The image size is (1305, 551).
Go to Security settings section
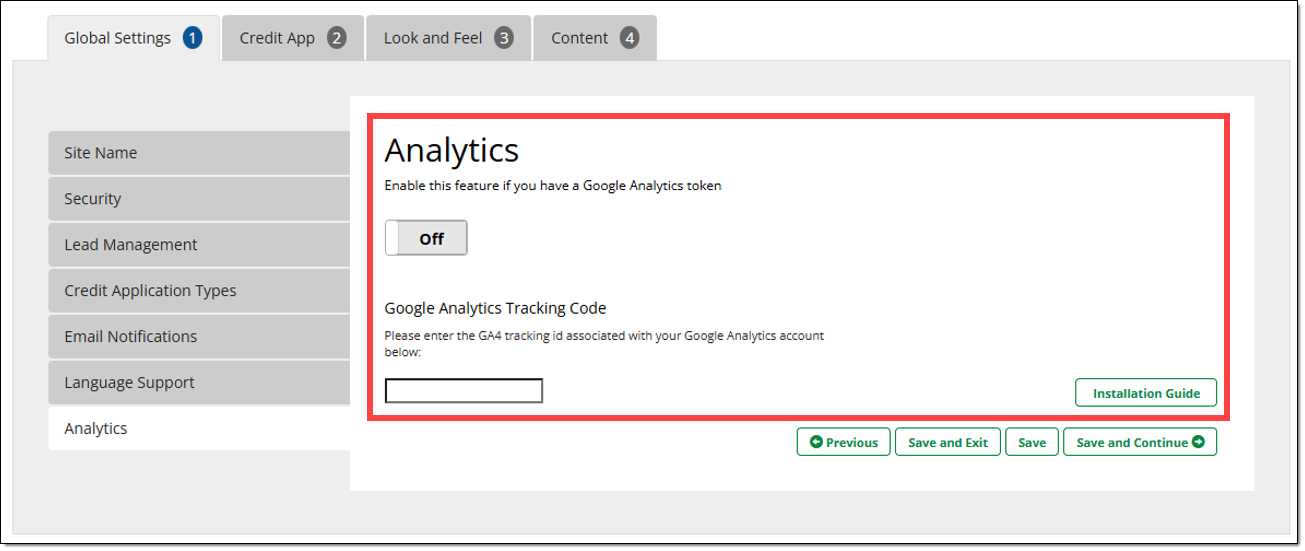click(198, 199)
